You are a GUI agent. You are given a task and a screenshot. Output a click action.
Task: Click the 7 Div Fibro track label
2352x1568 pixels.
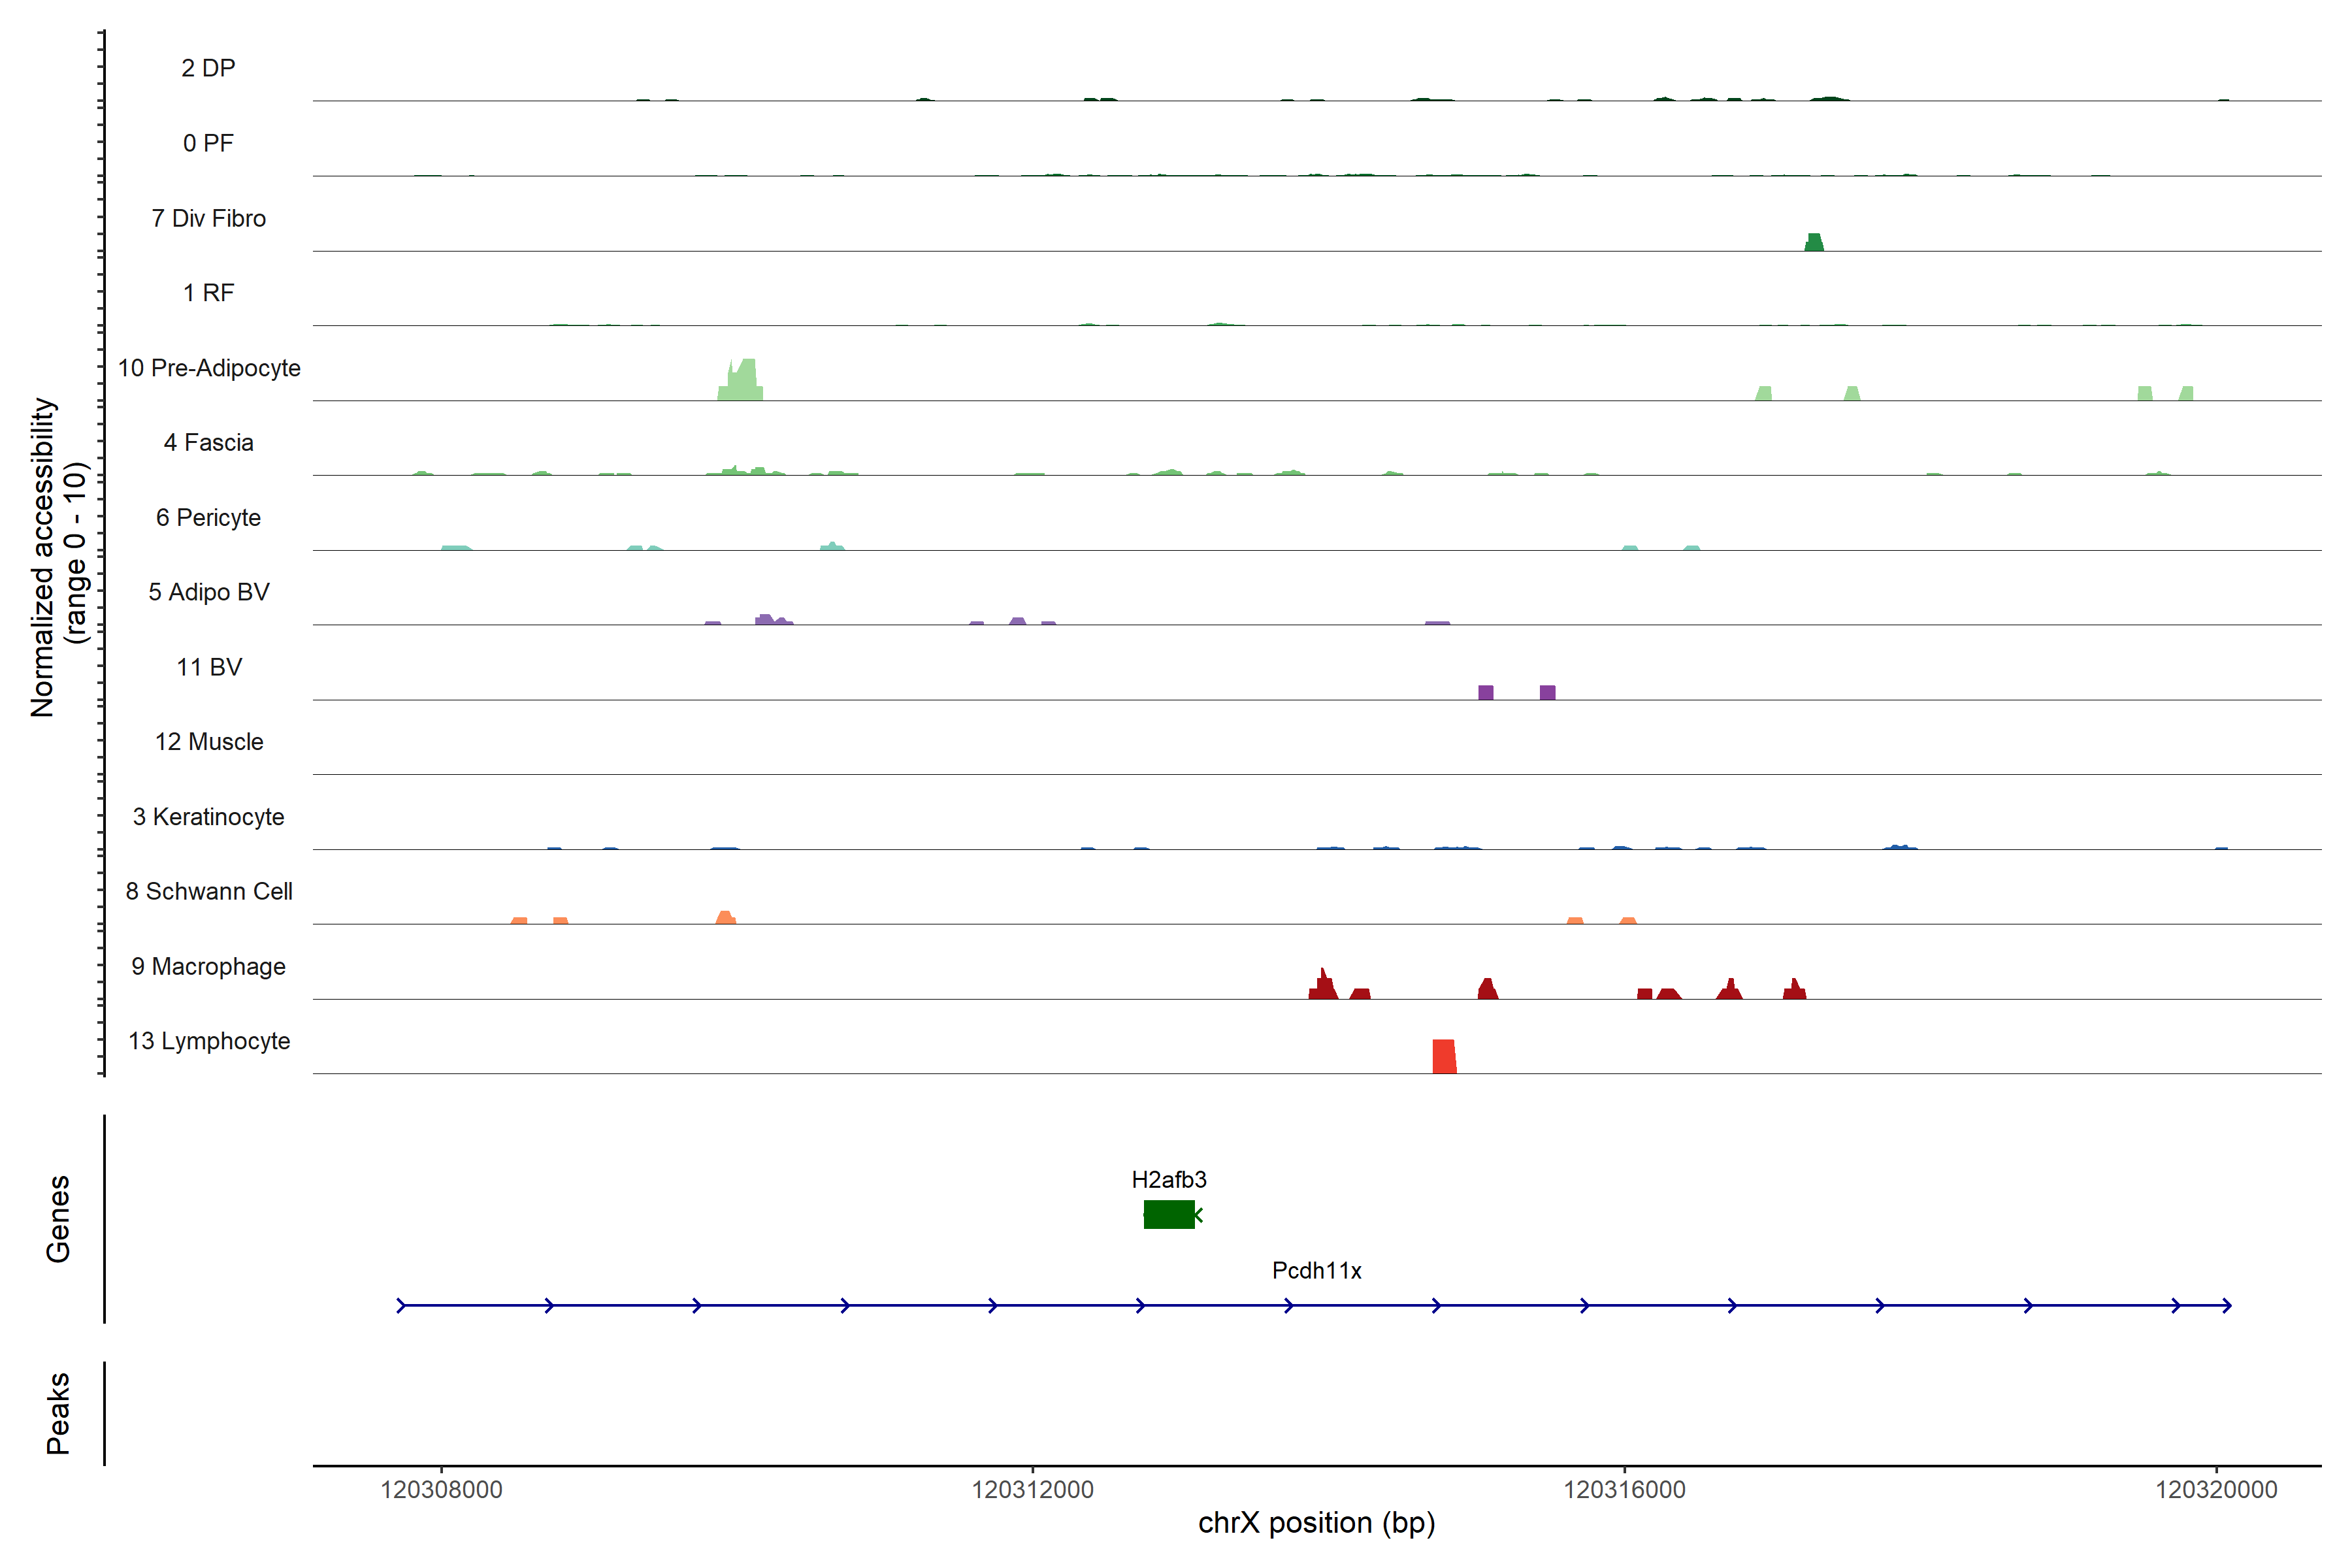coord(209,218)
